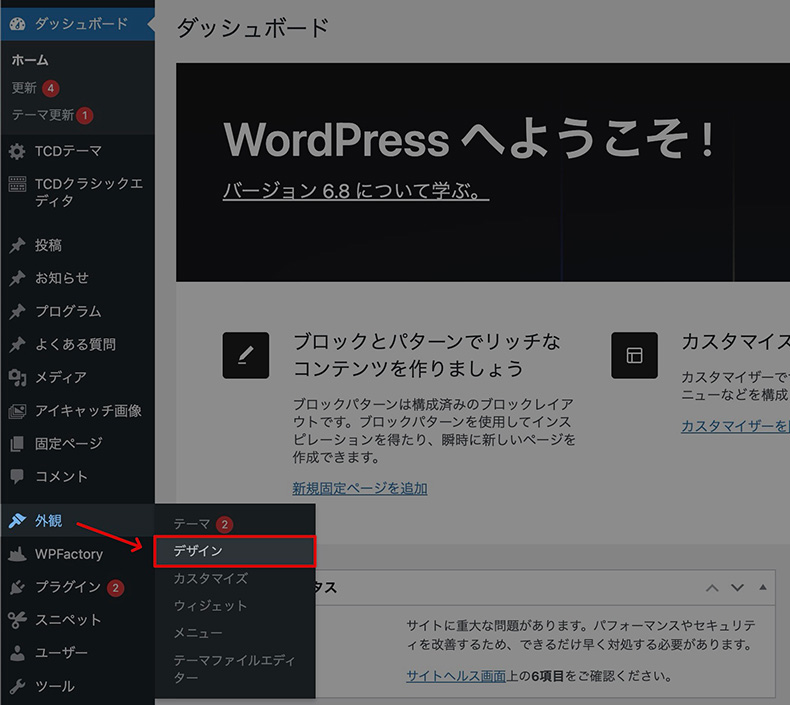Move Site Health panel up arrow
Screen dimensions: 790x705
point(712,588)
